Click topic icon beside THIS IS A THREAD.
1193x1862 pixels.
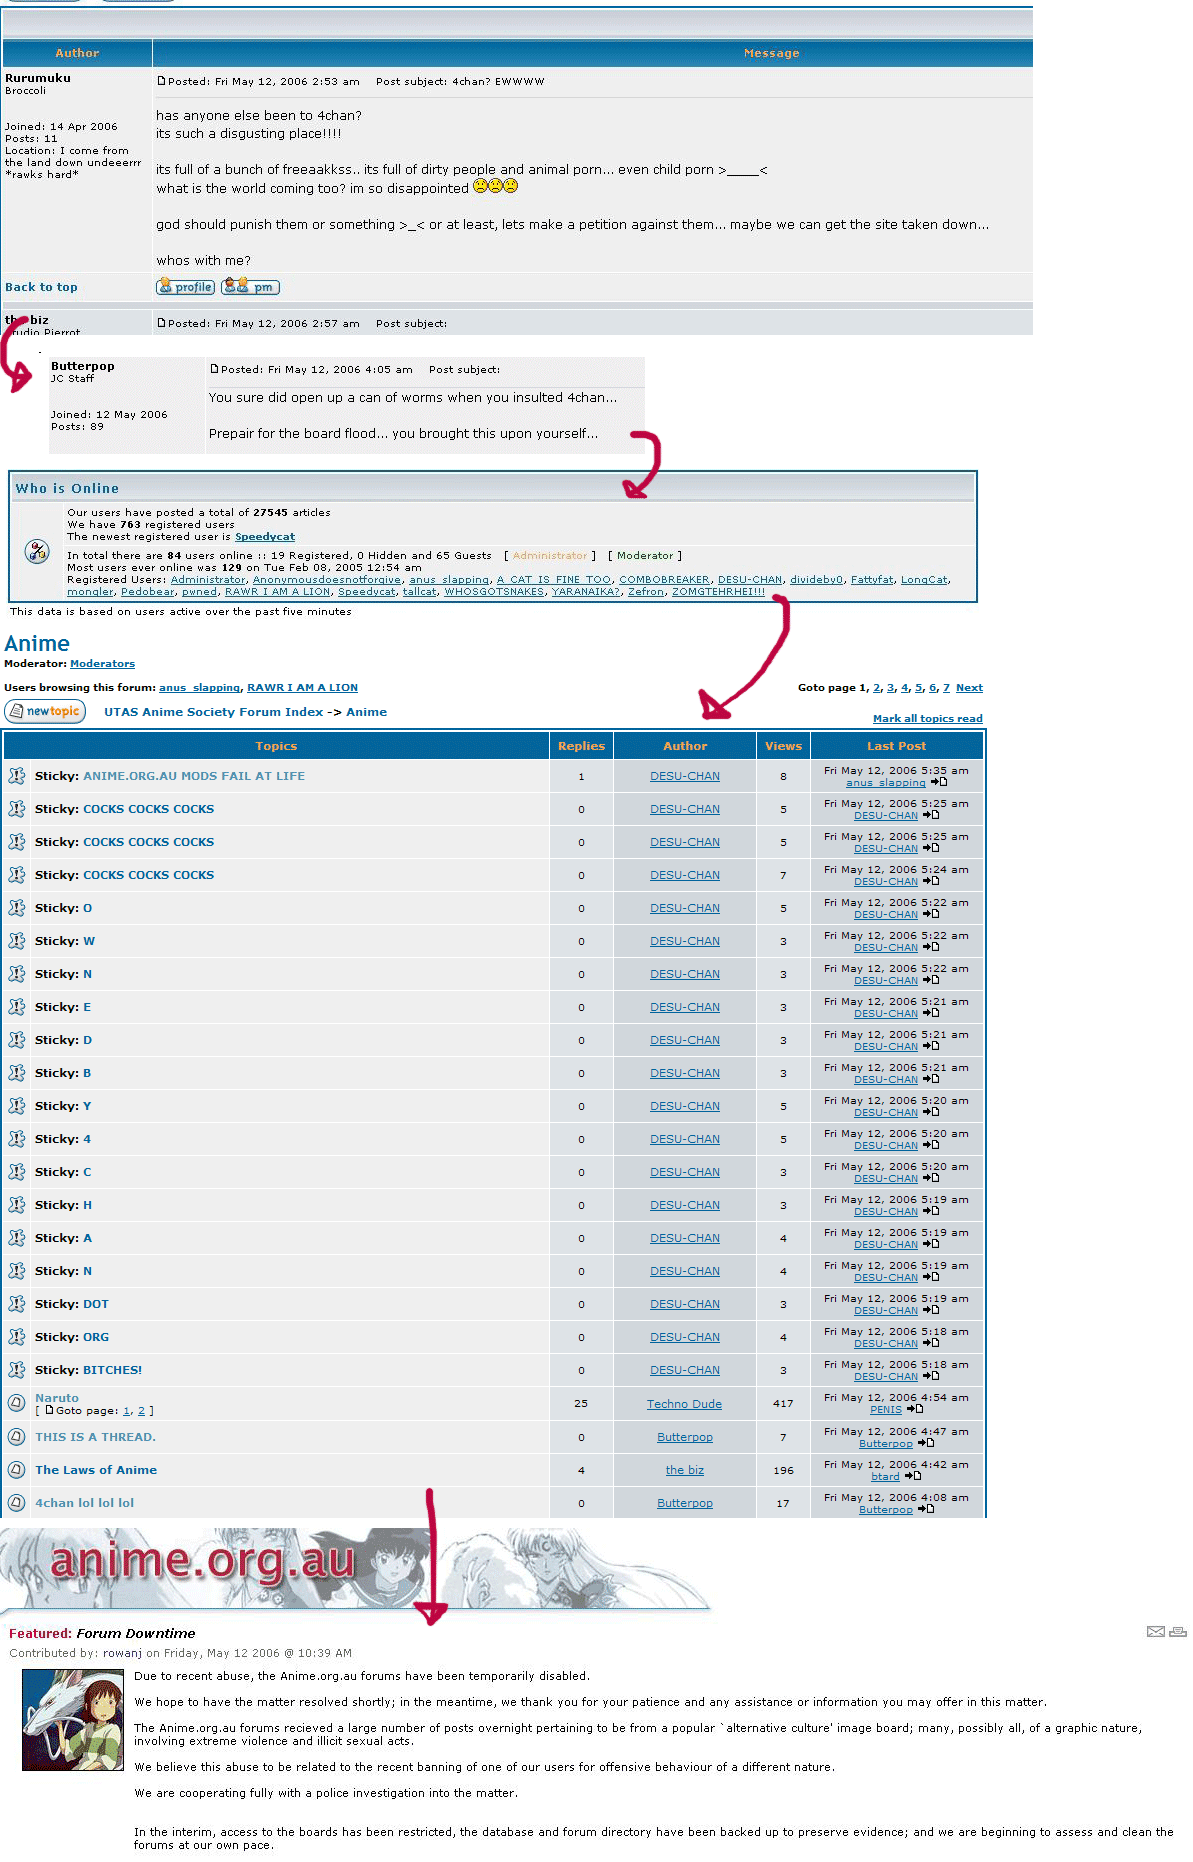coord(17,1437)
